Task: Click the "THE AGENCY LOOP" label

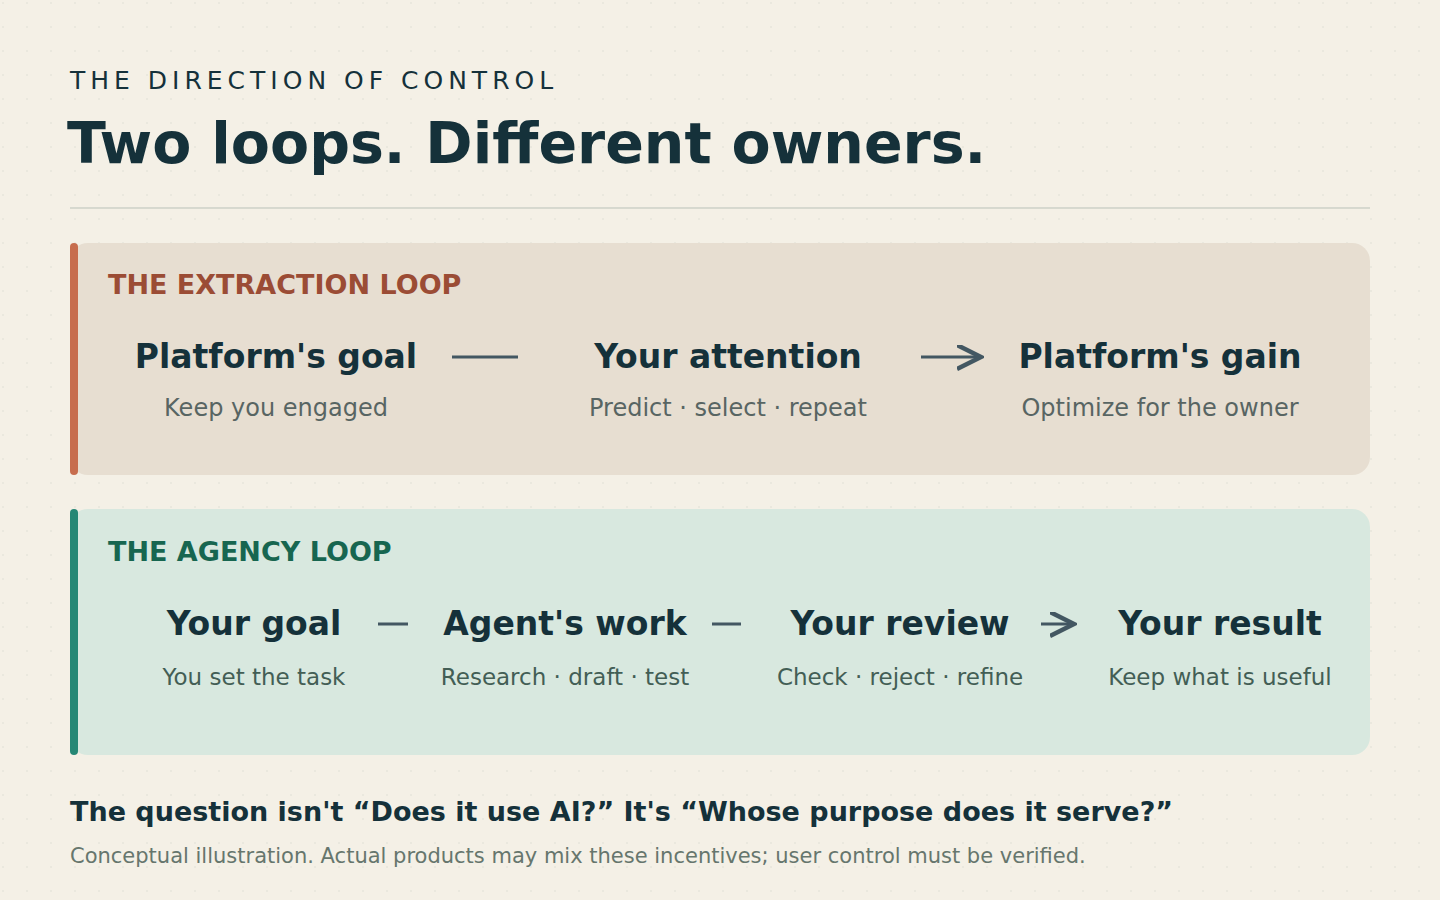Action: (250, 551)
